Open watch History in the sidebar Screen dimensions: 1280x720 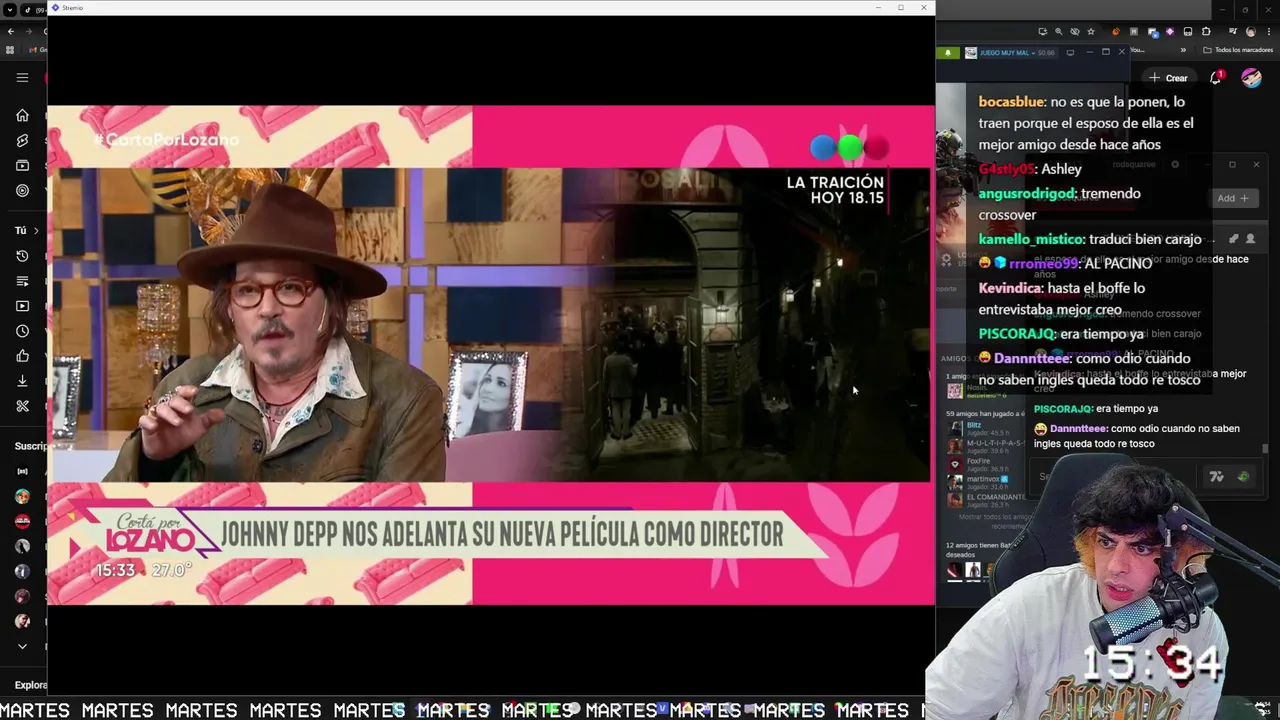(x=22, y=256)
